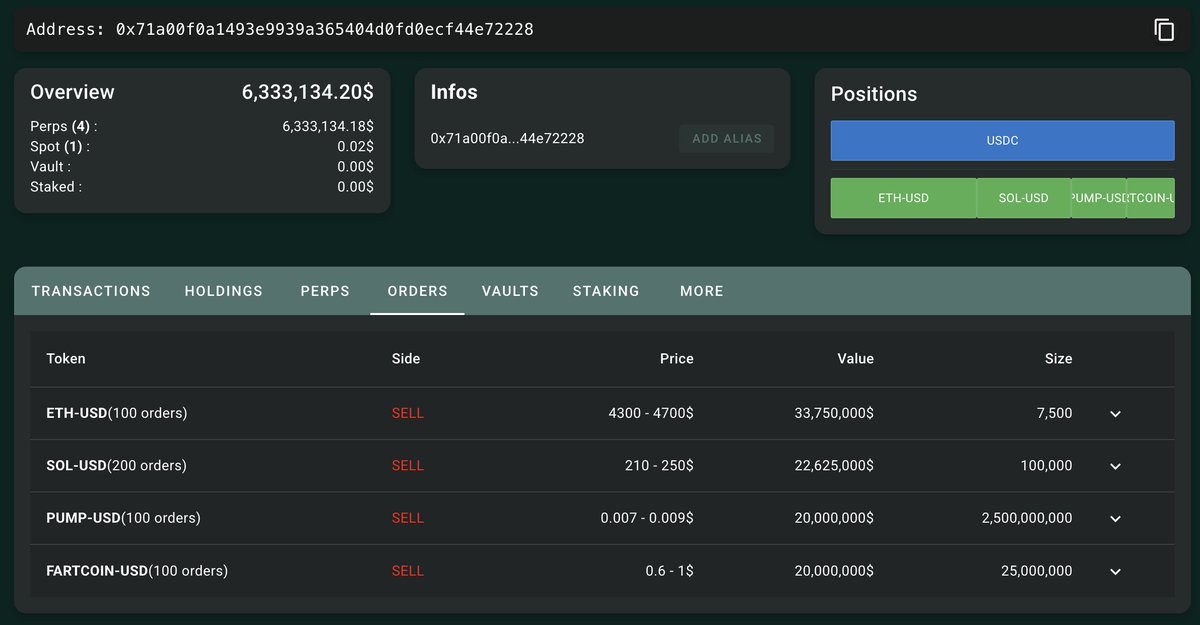1200x625 pixels.
Task: Click the Add Alias button
Action: (x=727, y=139)
